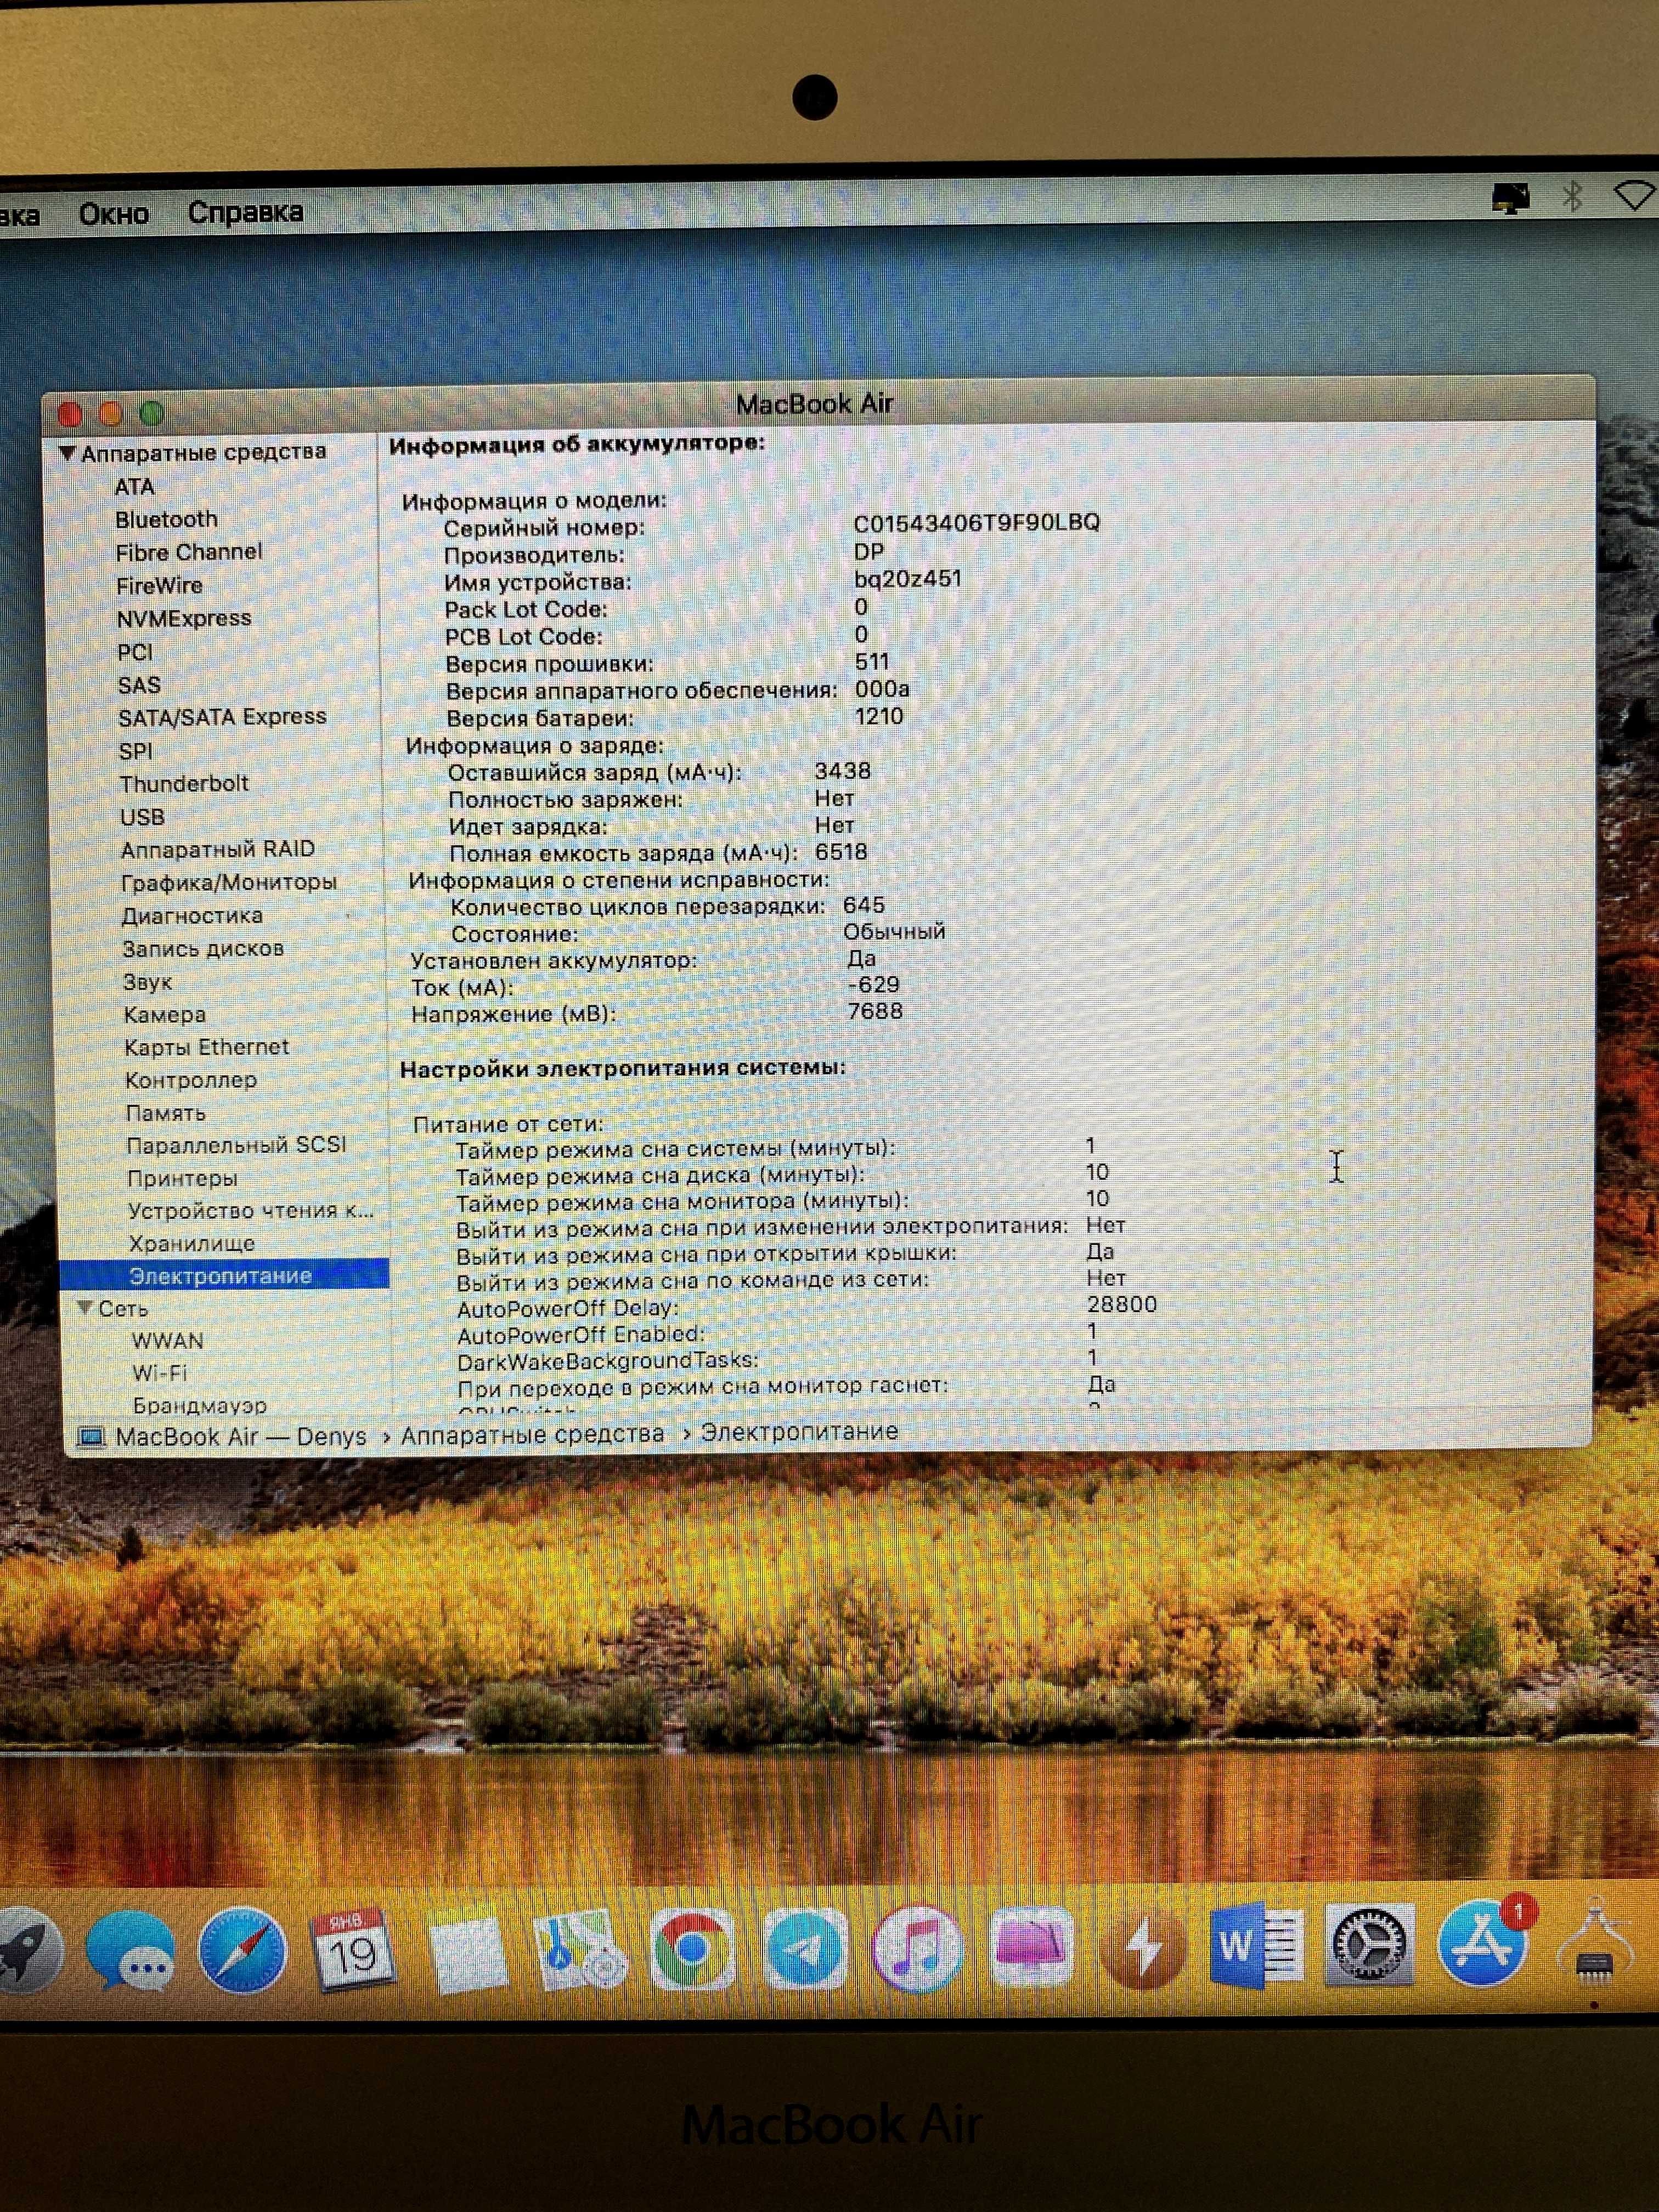Select Хранилище in the sidebar

[x=192, y=1243]
